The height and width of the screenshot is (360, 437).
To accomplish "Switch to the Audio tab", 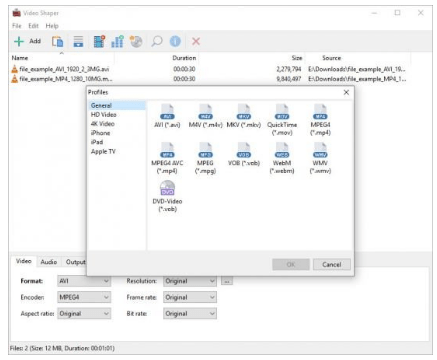I will (x=49, y=262).
